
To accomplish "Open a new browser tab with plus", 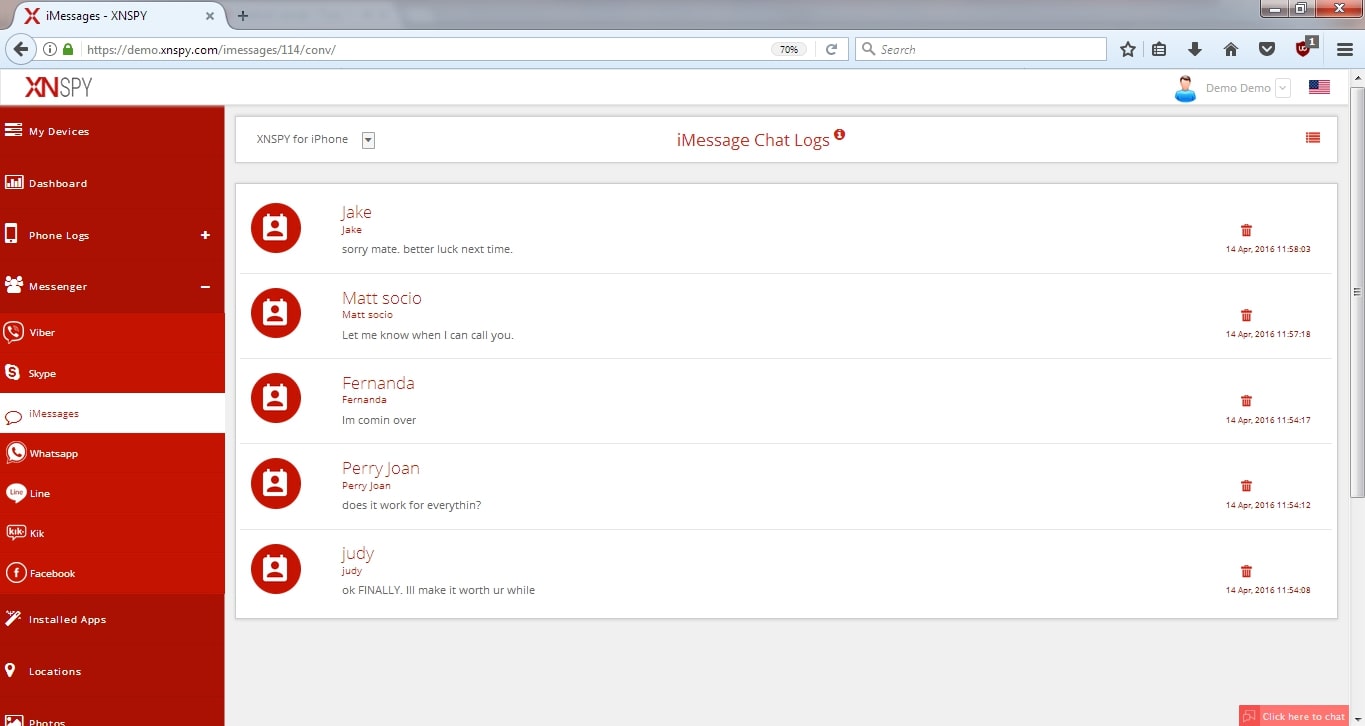I will tap(243, 15).
